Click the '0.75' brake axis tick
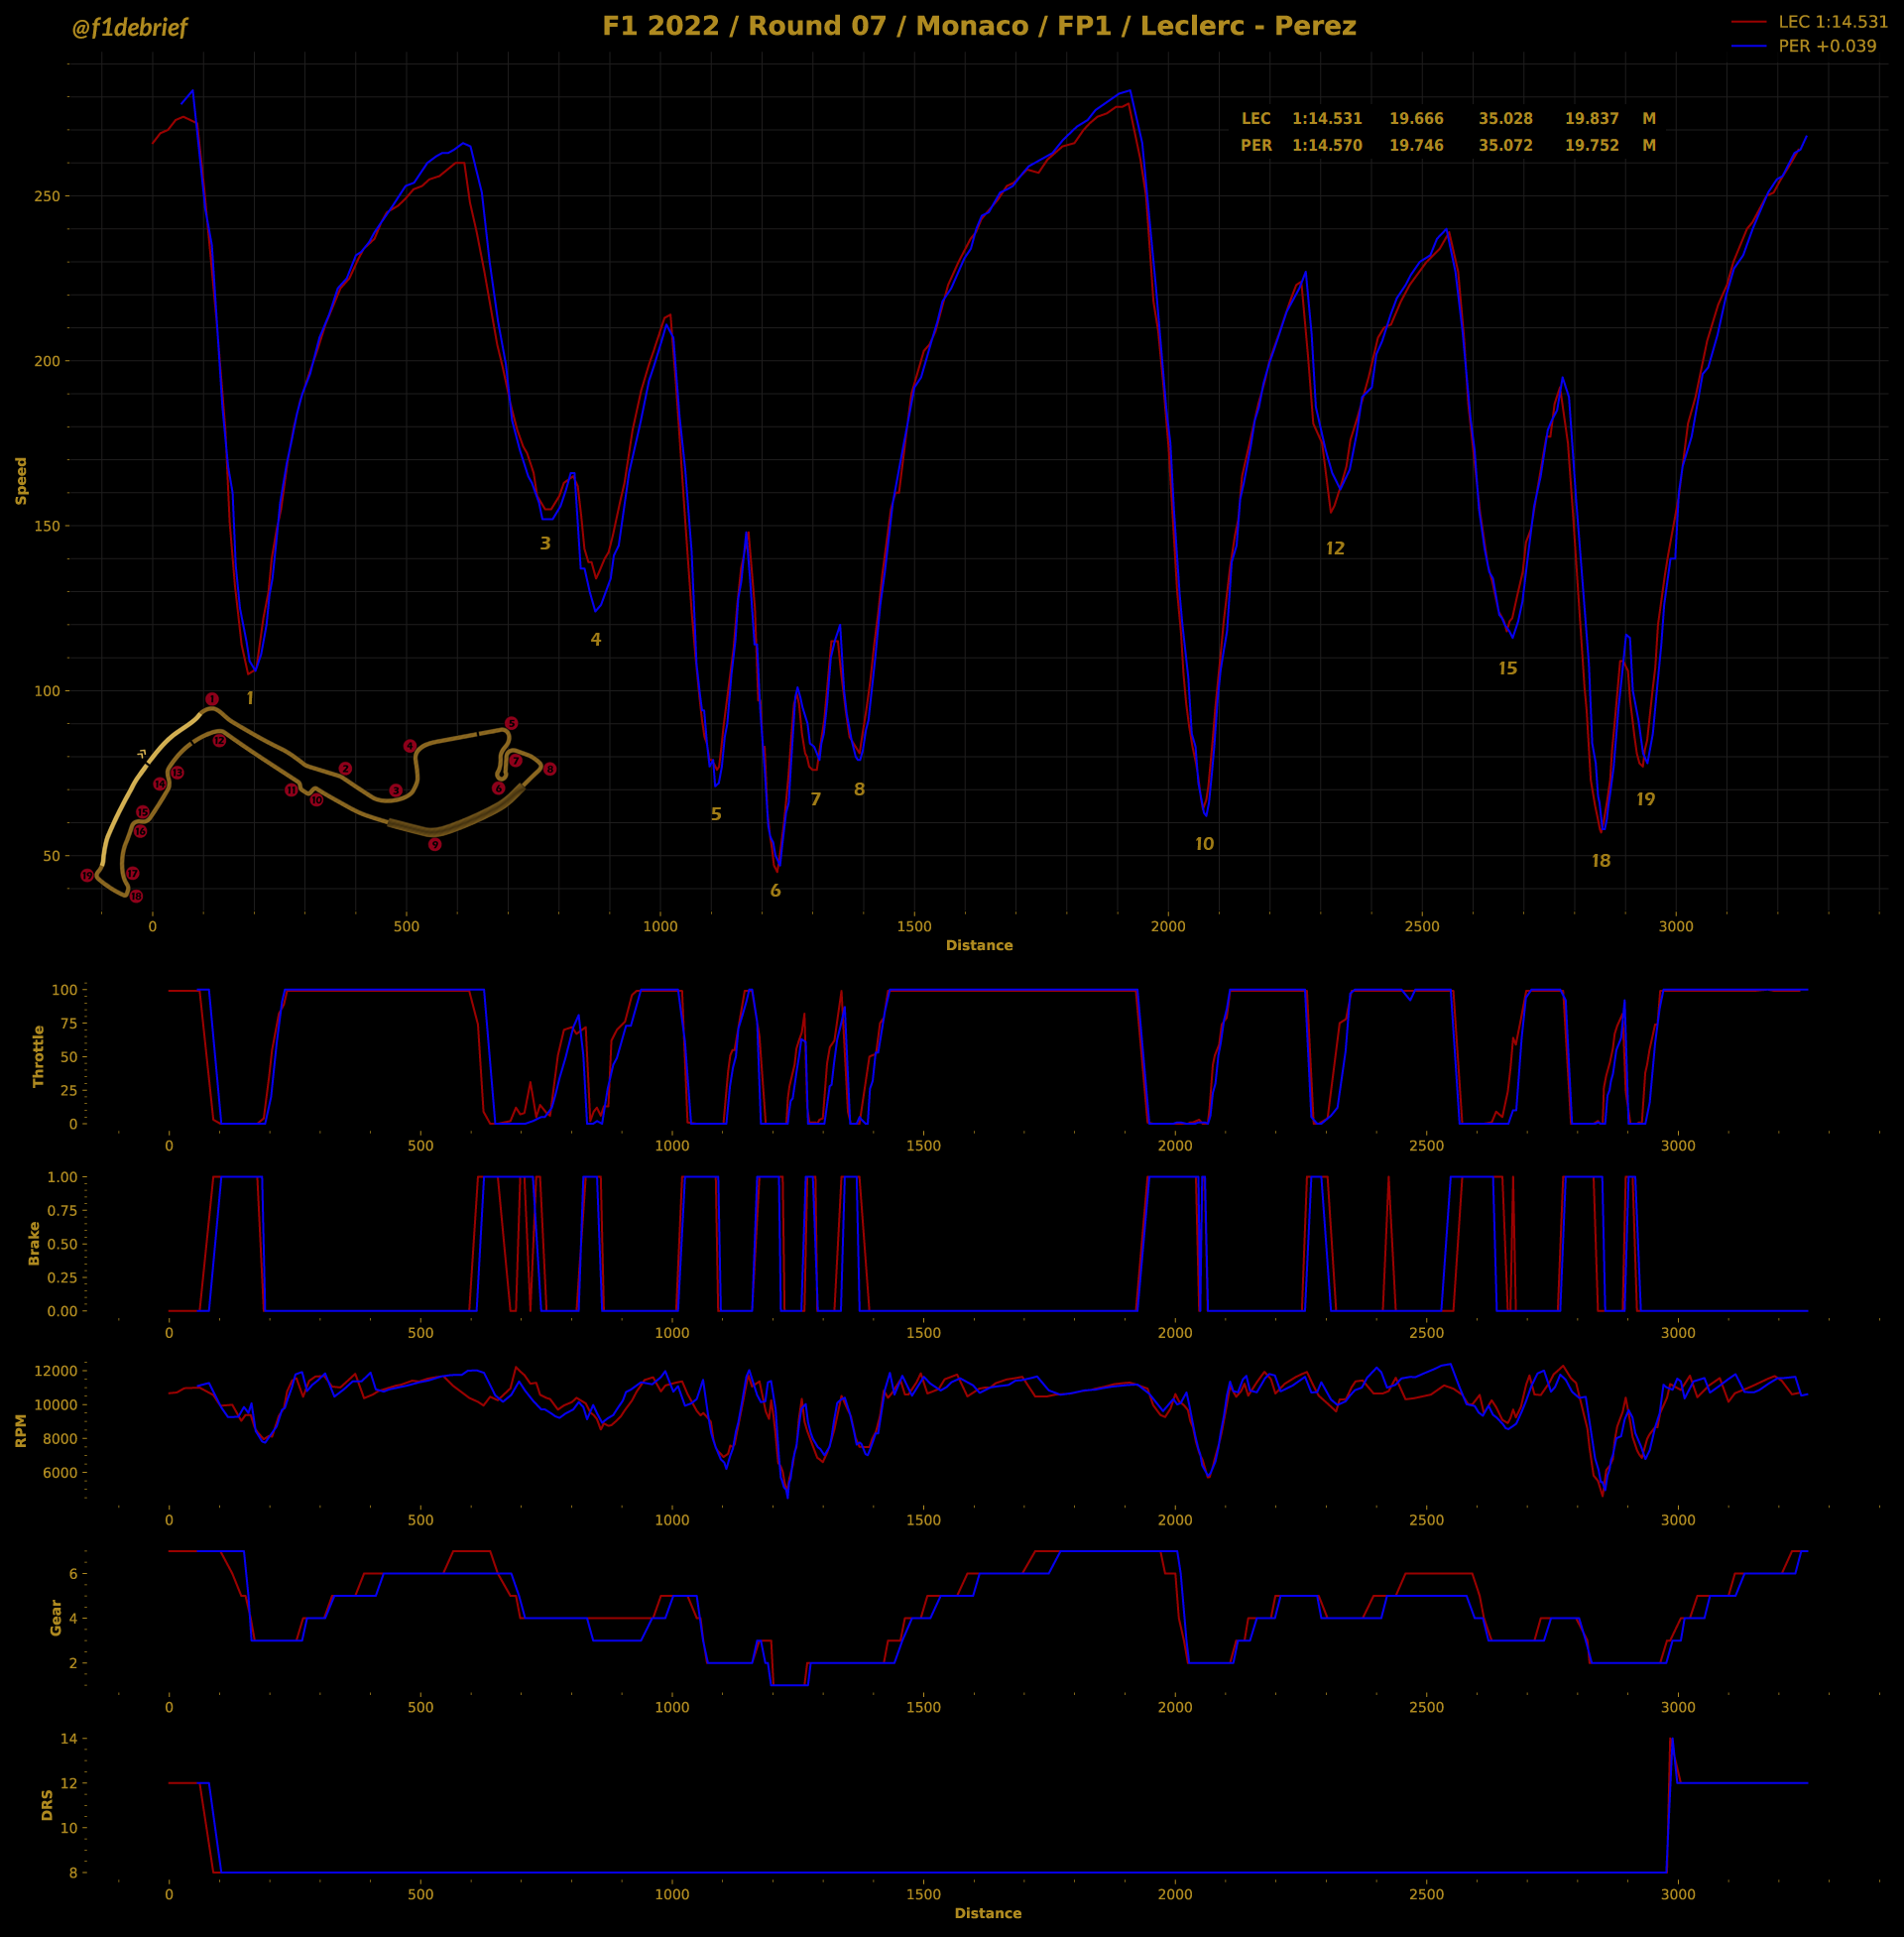 (x=62, y=1210)
